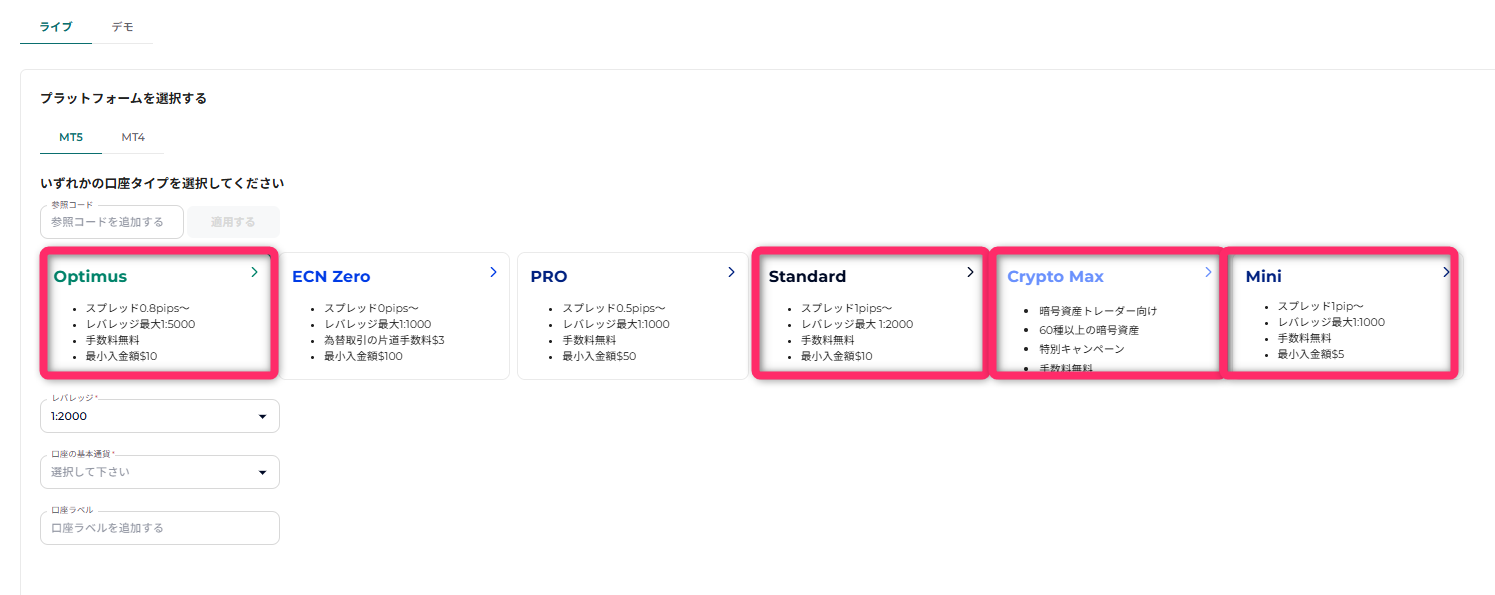Click the スプレッド0.5pips〜 text

613,309
